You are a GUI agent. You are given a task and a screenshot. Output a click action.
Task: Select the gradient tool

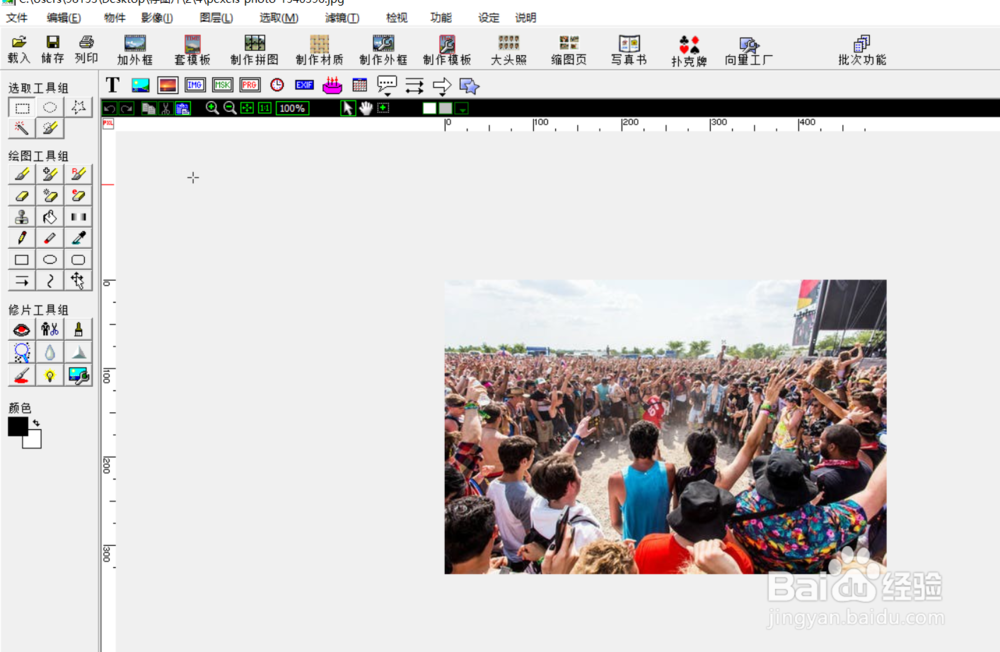click(x=78, y=217)
